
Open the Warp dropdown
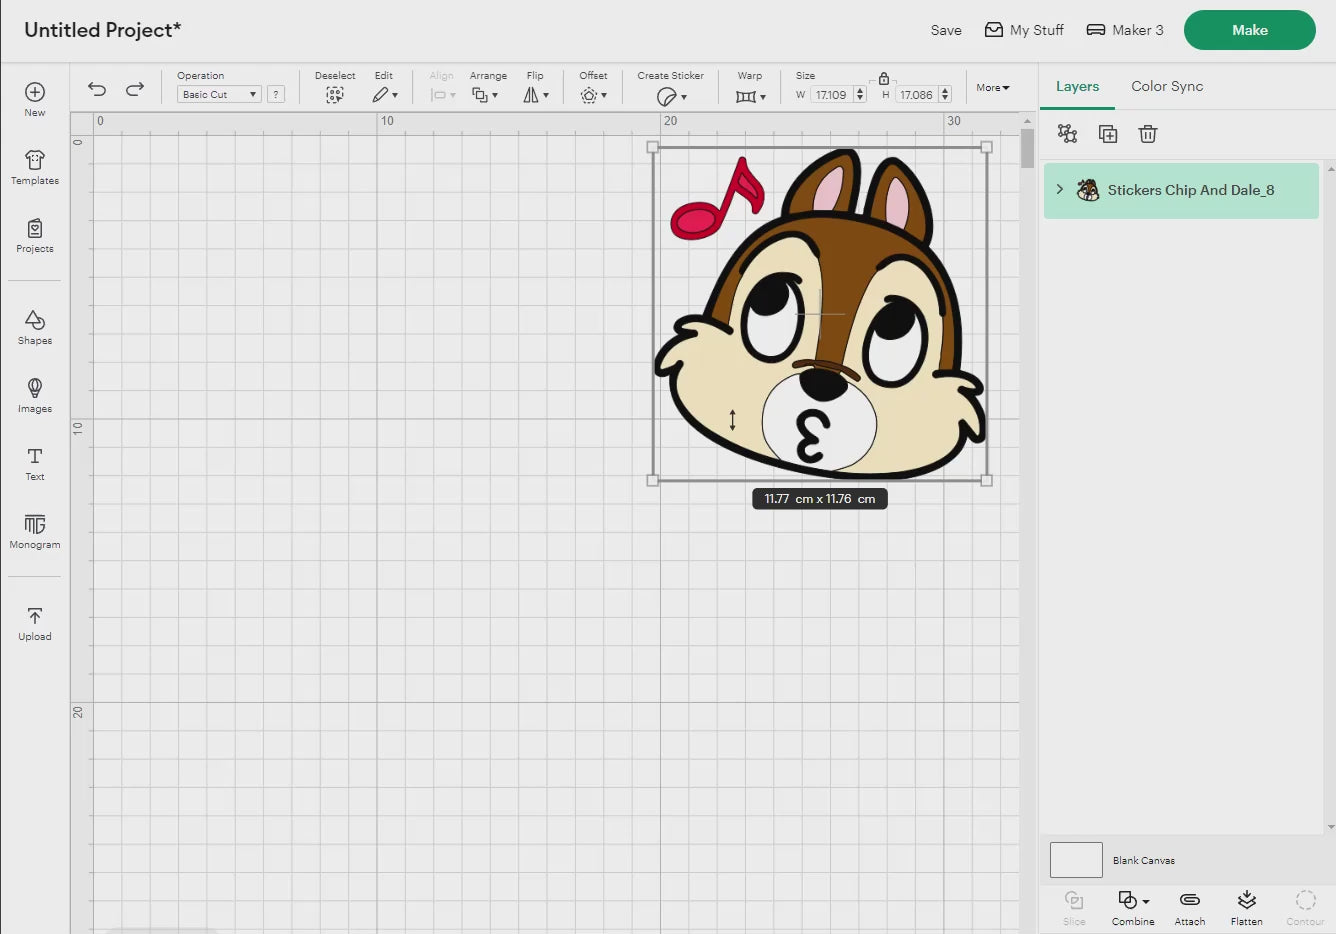tap(750, 96)
